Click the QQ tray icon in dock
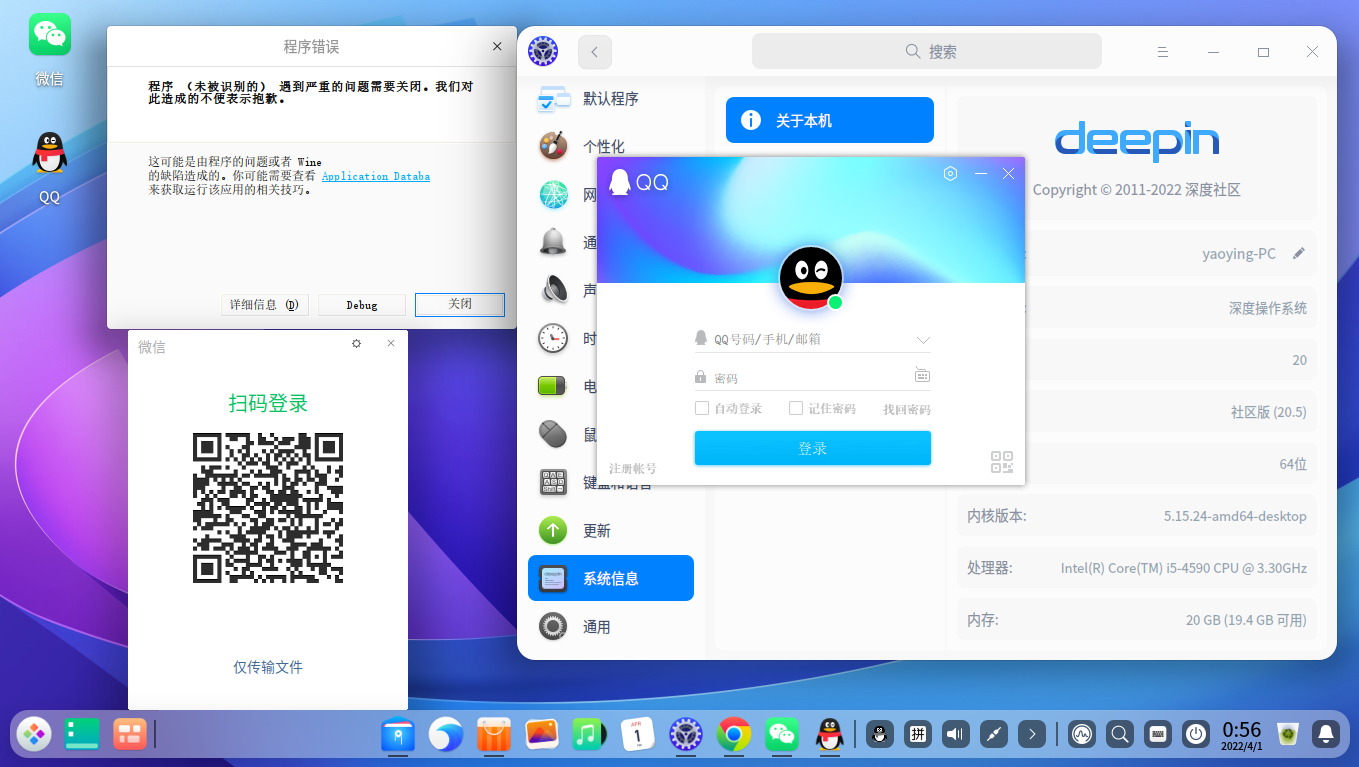This screenshot has height=767, width=1359. click(880, 735)
